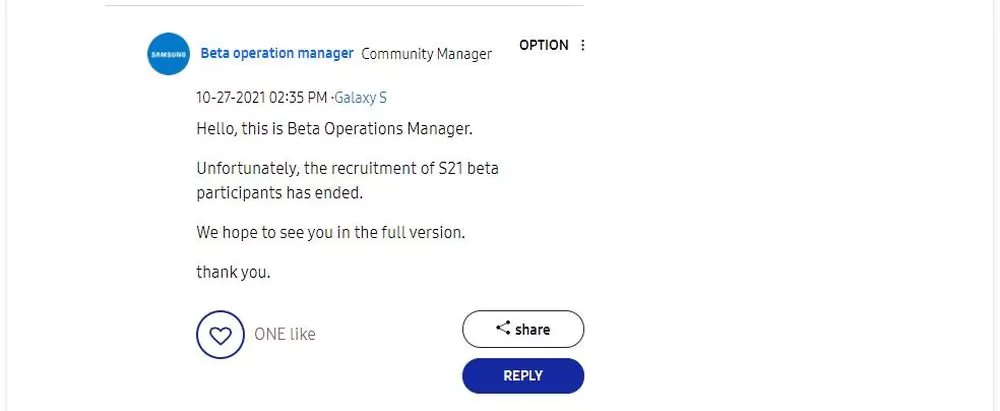Reply to the post with REPLY button
This screenshot has height=411, width=1000.
coord(523,376)
